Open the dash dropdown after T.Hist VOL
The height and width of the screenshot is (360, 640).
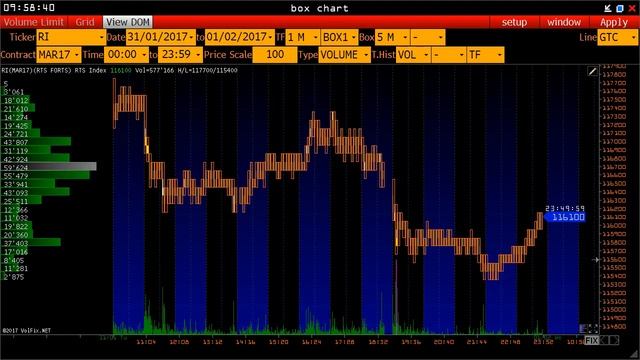tap(448, 55)
